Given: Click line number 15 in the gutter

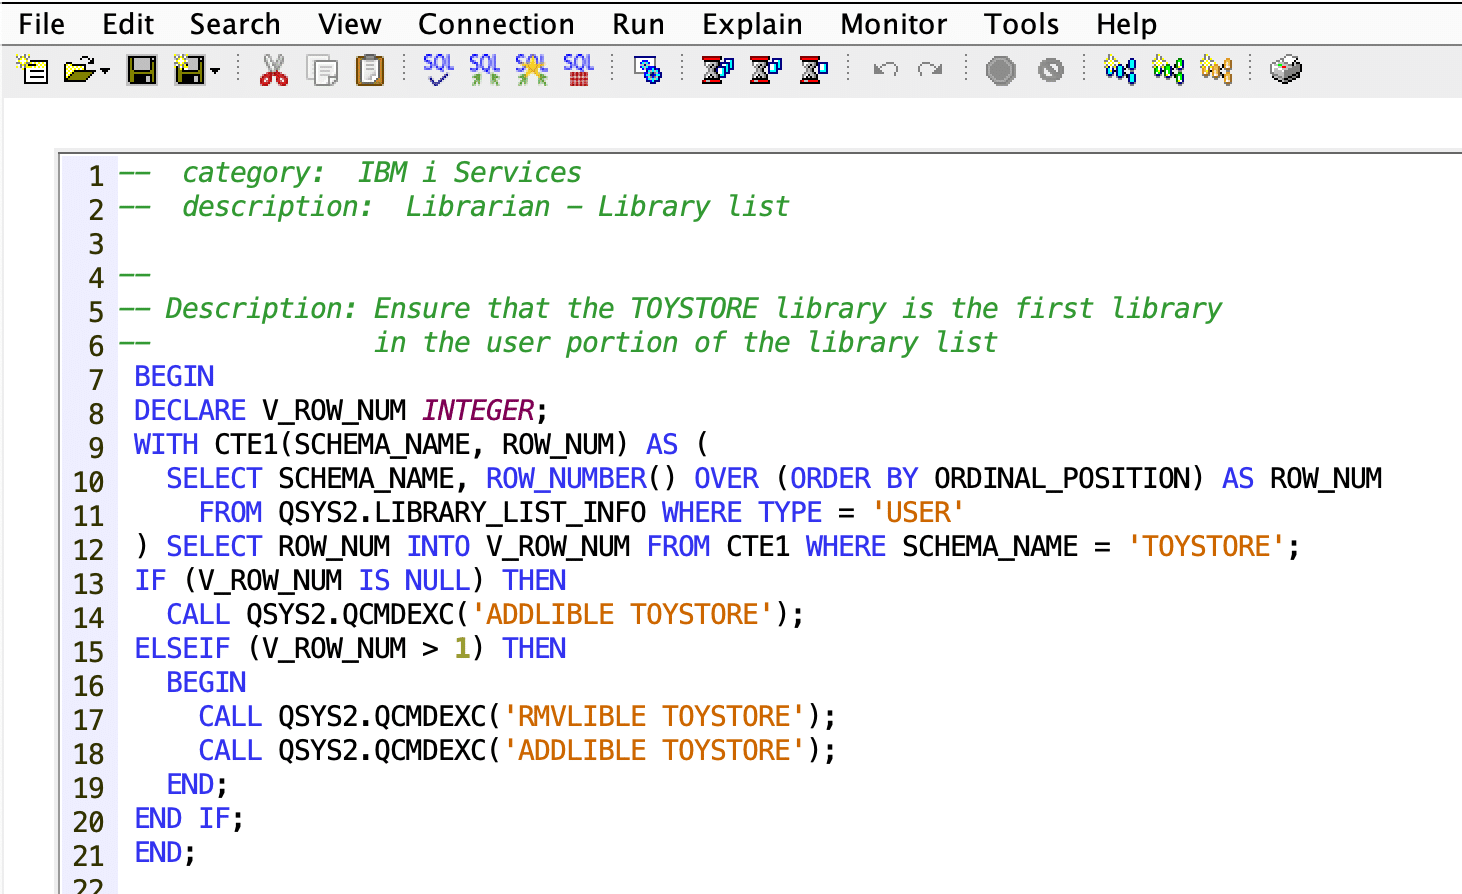Looking at the screenshot, I should (x=88, y=652).
